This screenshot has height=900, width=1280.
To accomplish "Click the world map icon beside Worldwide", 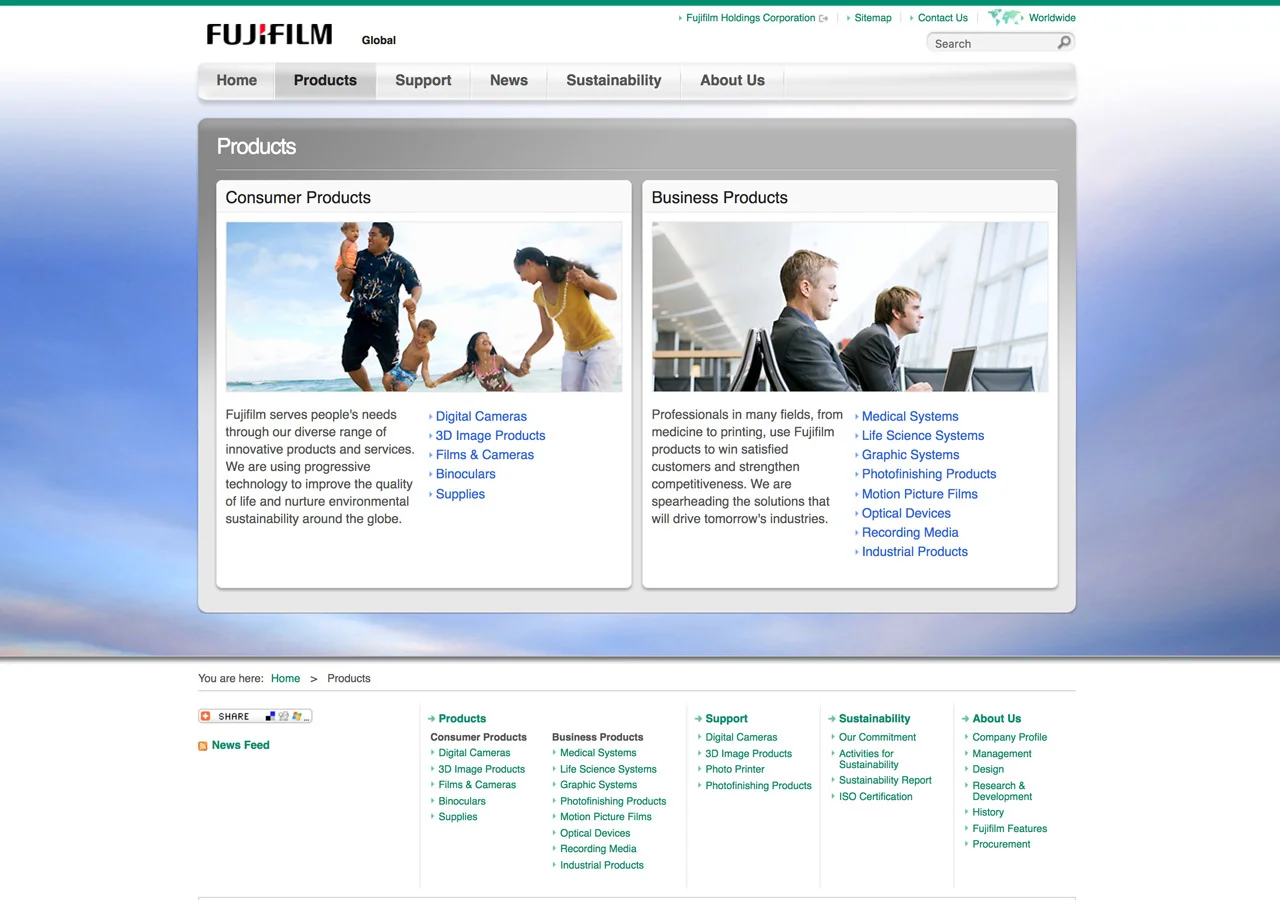I will tap(1005, 17).
